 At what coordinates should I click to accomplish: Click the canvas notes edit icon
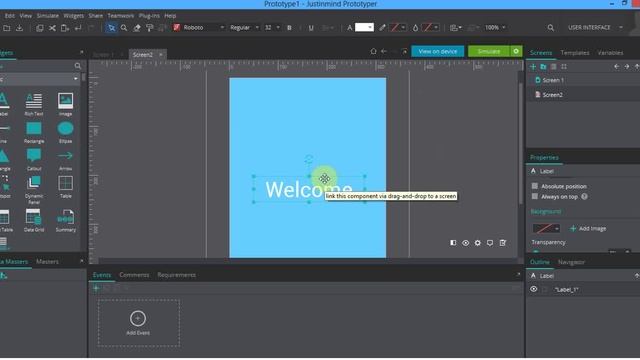coord(503,243)
